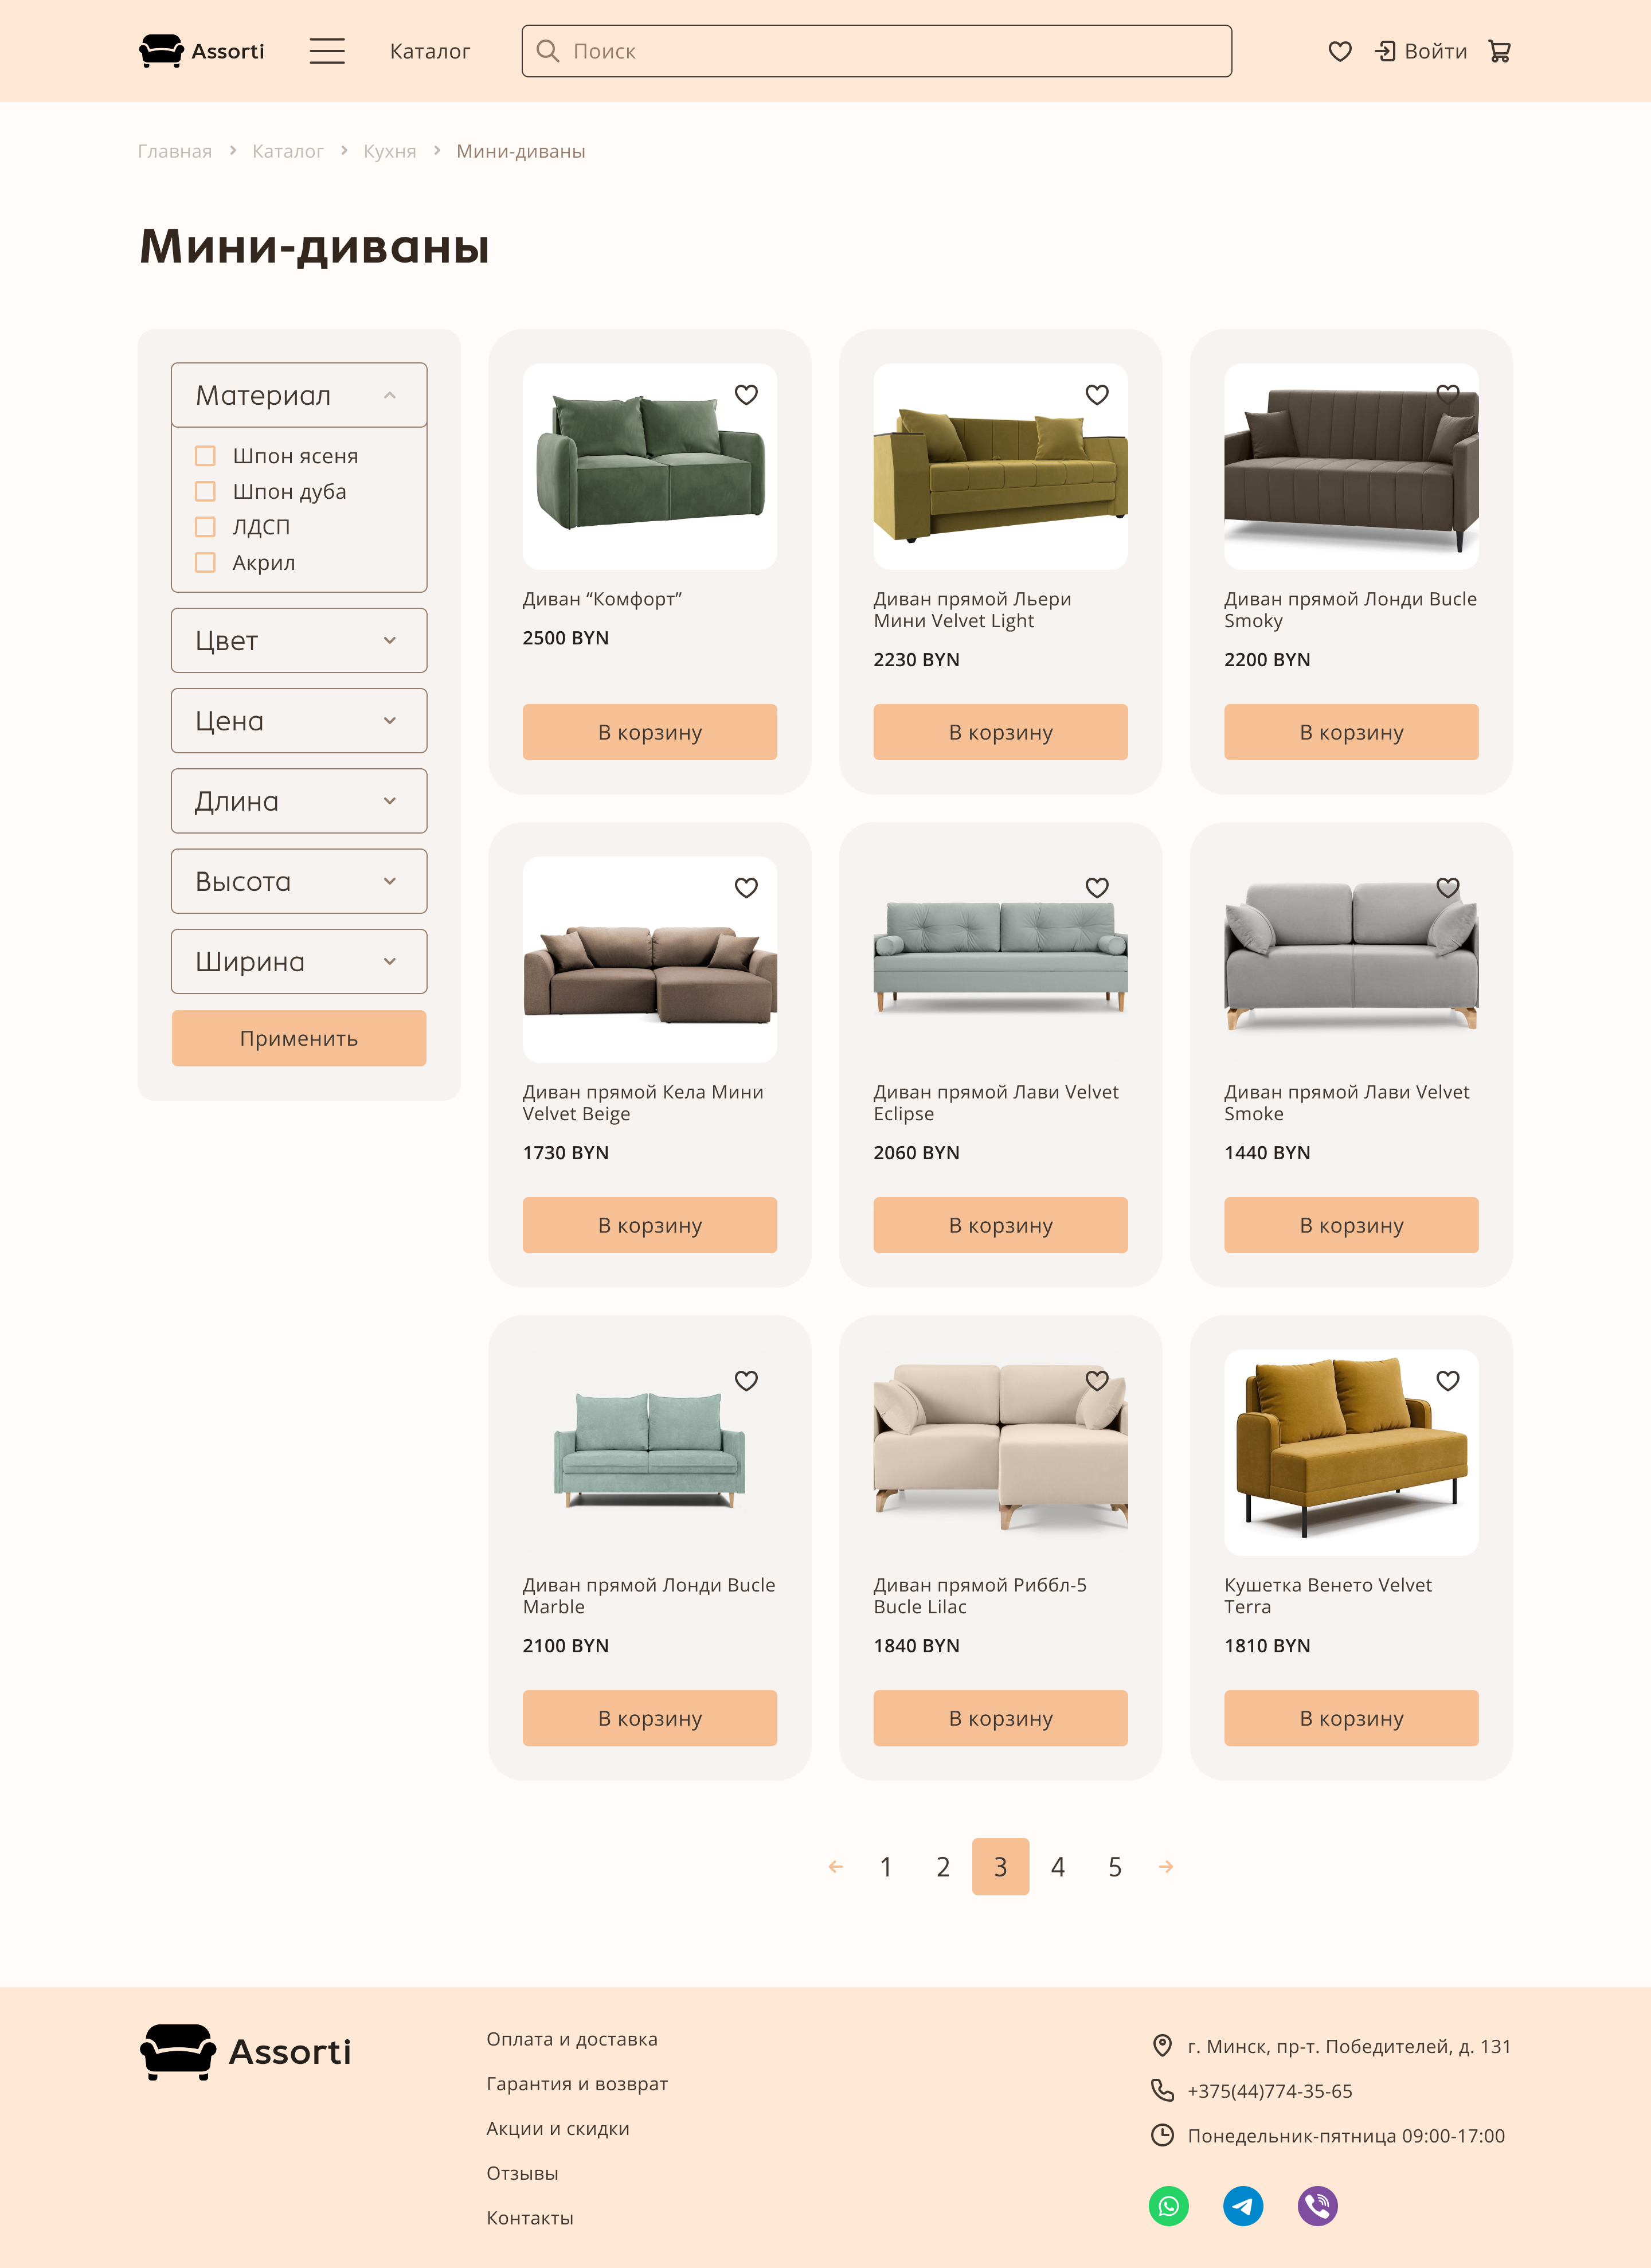The height and width of the screenshot is (2268, 1651).
Task: Open the shopping cart icon in header
Action: (1499, 51)
